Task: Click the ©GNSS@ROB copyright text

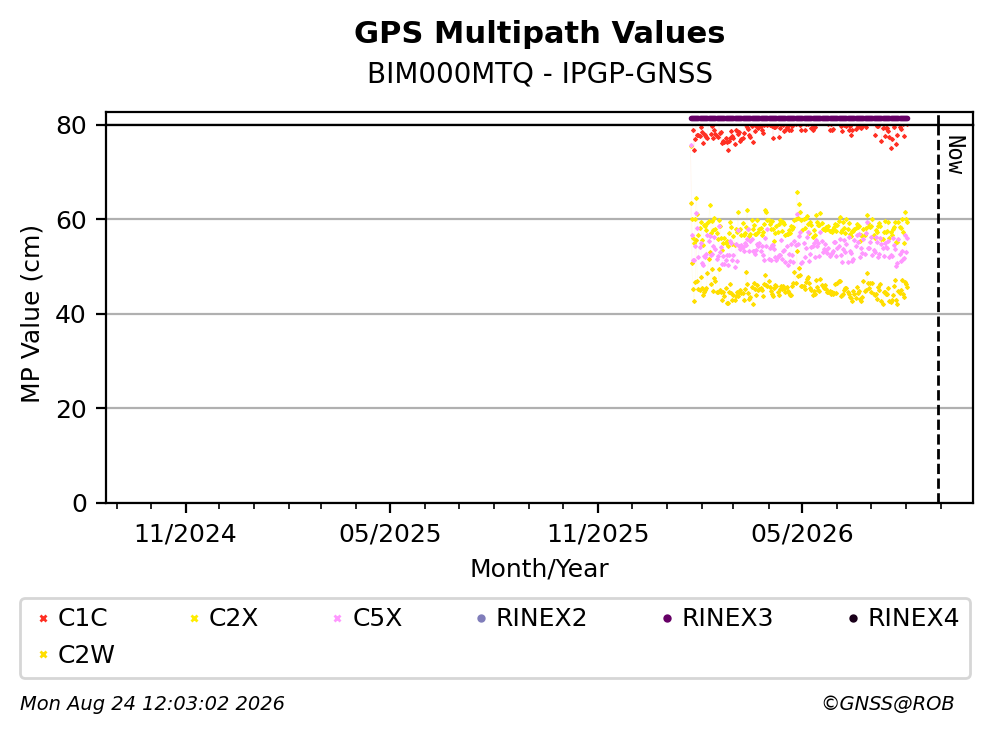Action: 888,704
